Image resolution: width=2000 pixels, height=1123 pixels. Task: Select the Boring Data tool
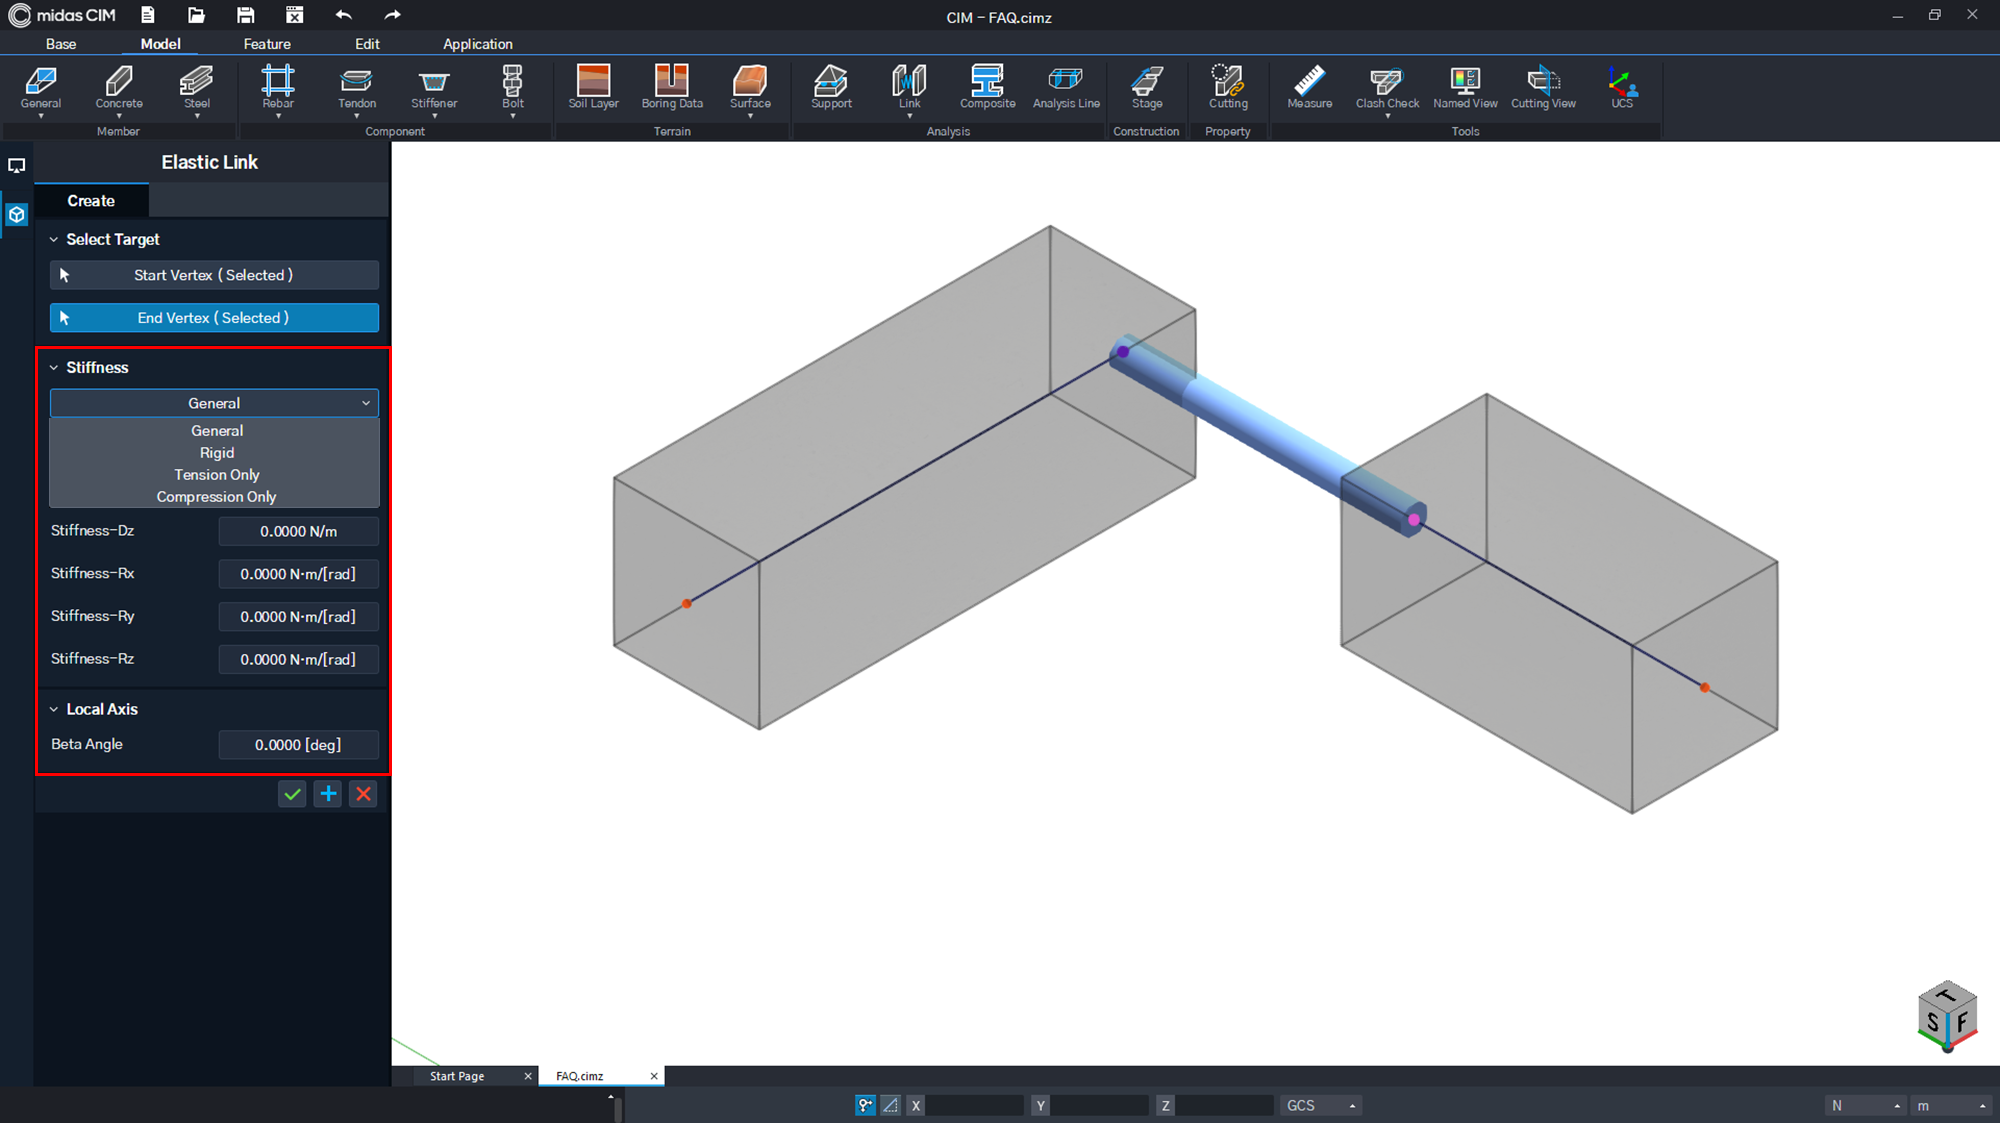point(672,88)
